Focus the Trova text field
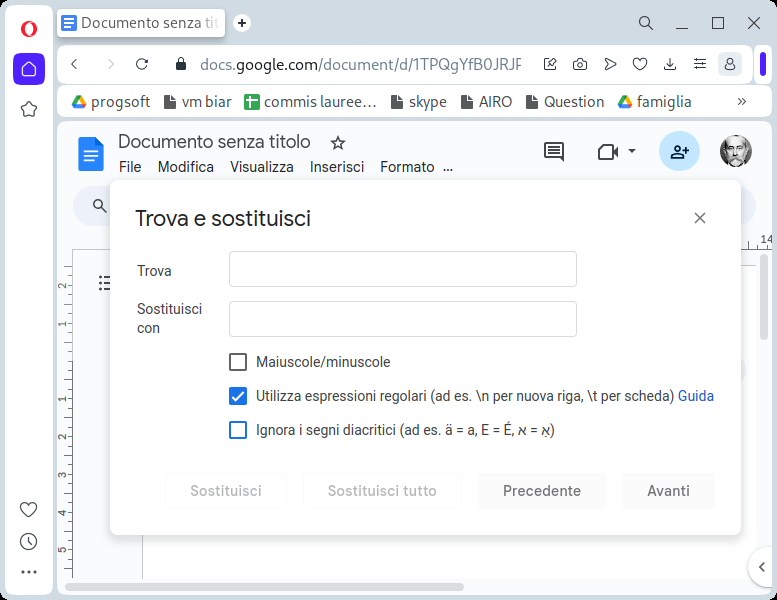Image resolution: width=777 pixels, height=600 pixels. click(x=402, y=269)
